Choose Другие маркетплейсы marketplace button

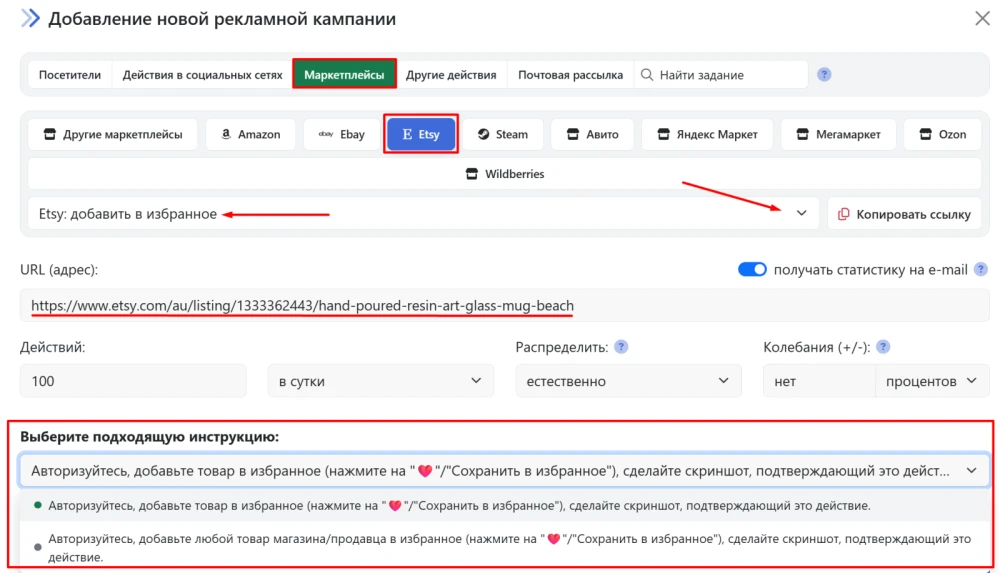[113, 134]
